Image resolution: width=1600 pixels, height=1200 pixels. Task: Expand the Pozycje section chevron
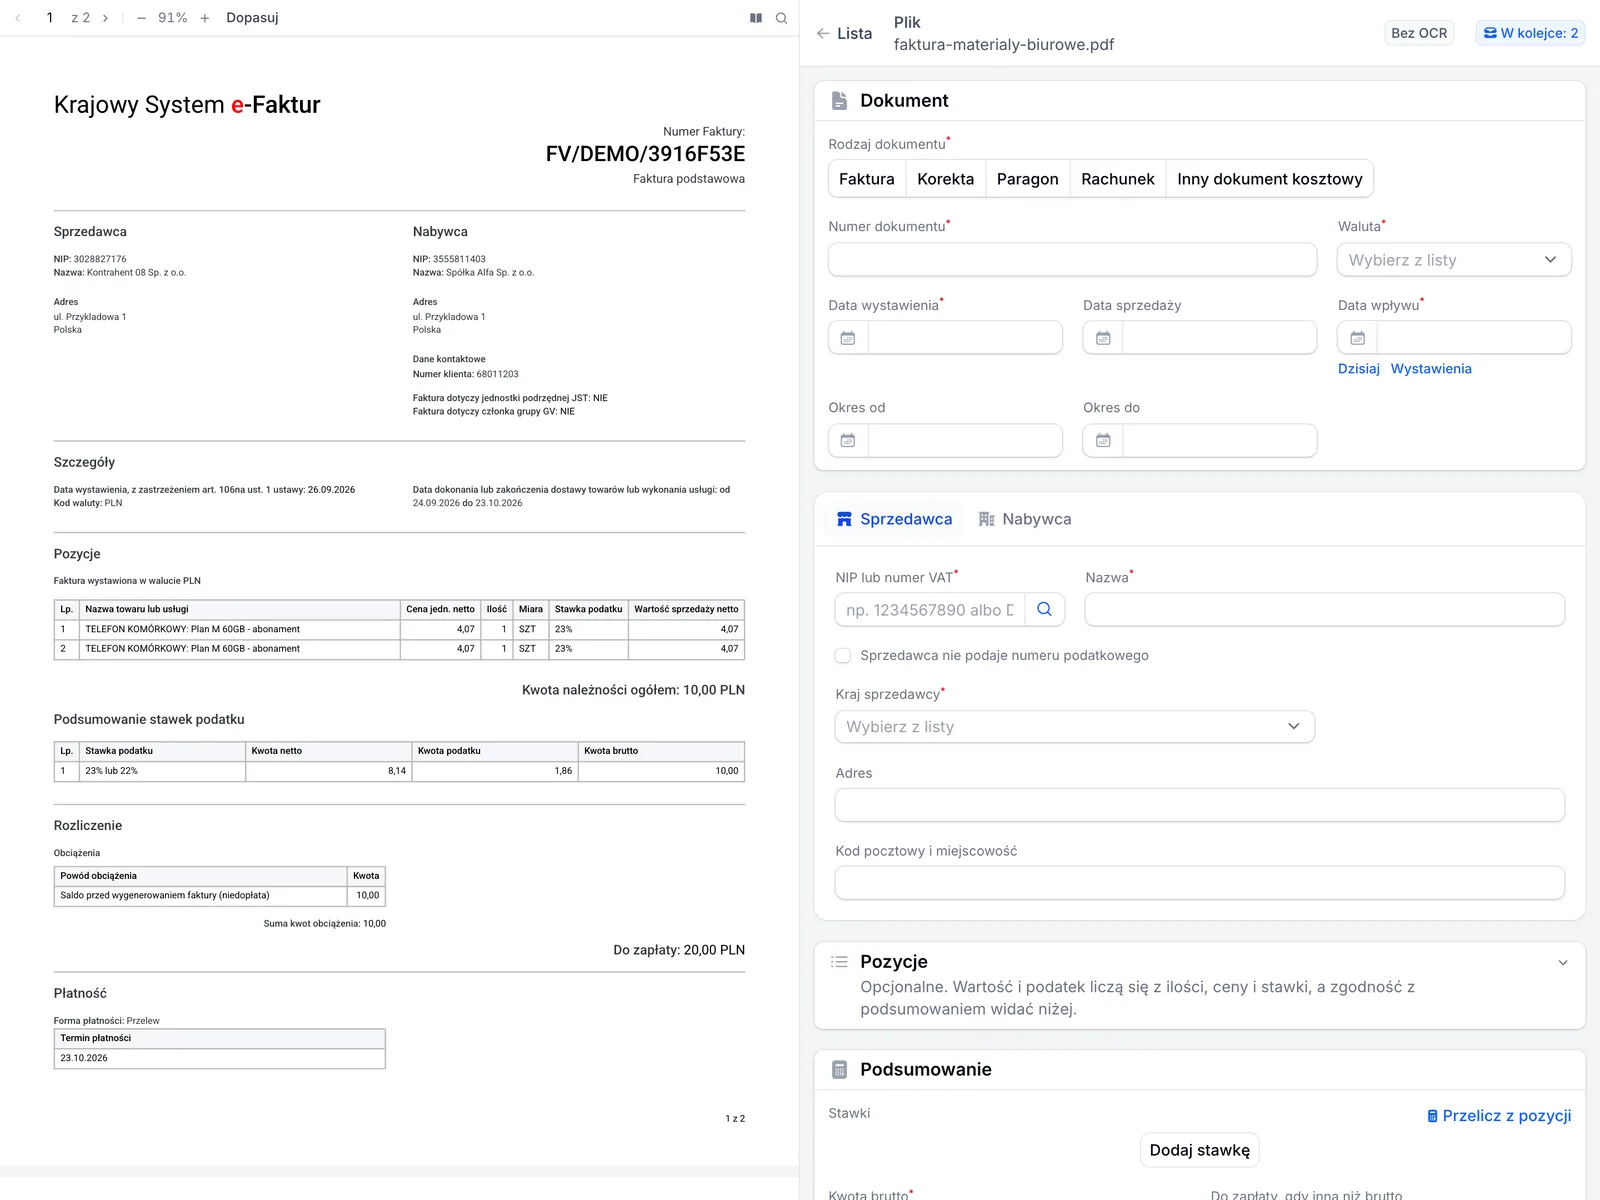tap(1563, 963)
